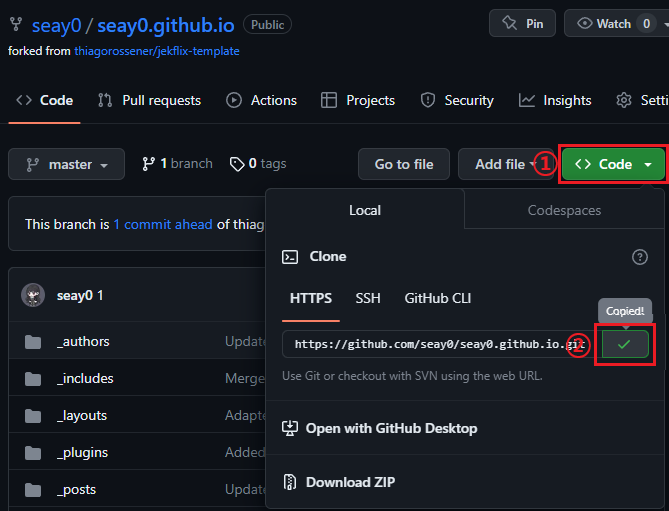Click the Watch count badge 0
Image resolution: width=669 pixels, height=511 pixels.
pos(646,23)
